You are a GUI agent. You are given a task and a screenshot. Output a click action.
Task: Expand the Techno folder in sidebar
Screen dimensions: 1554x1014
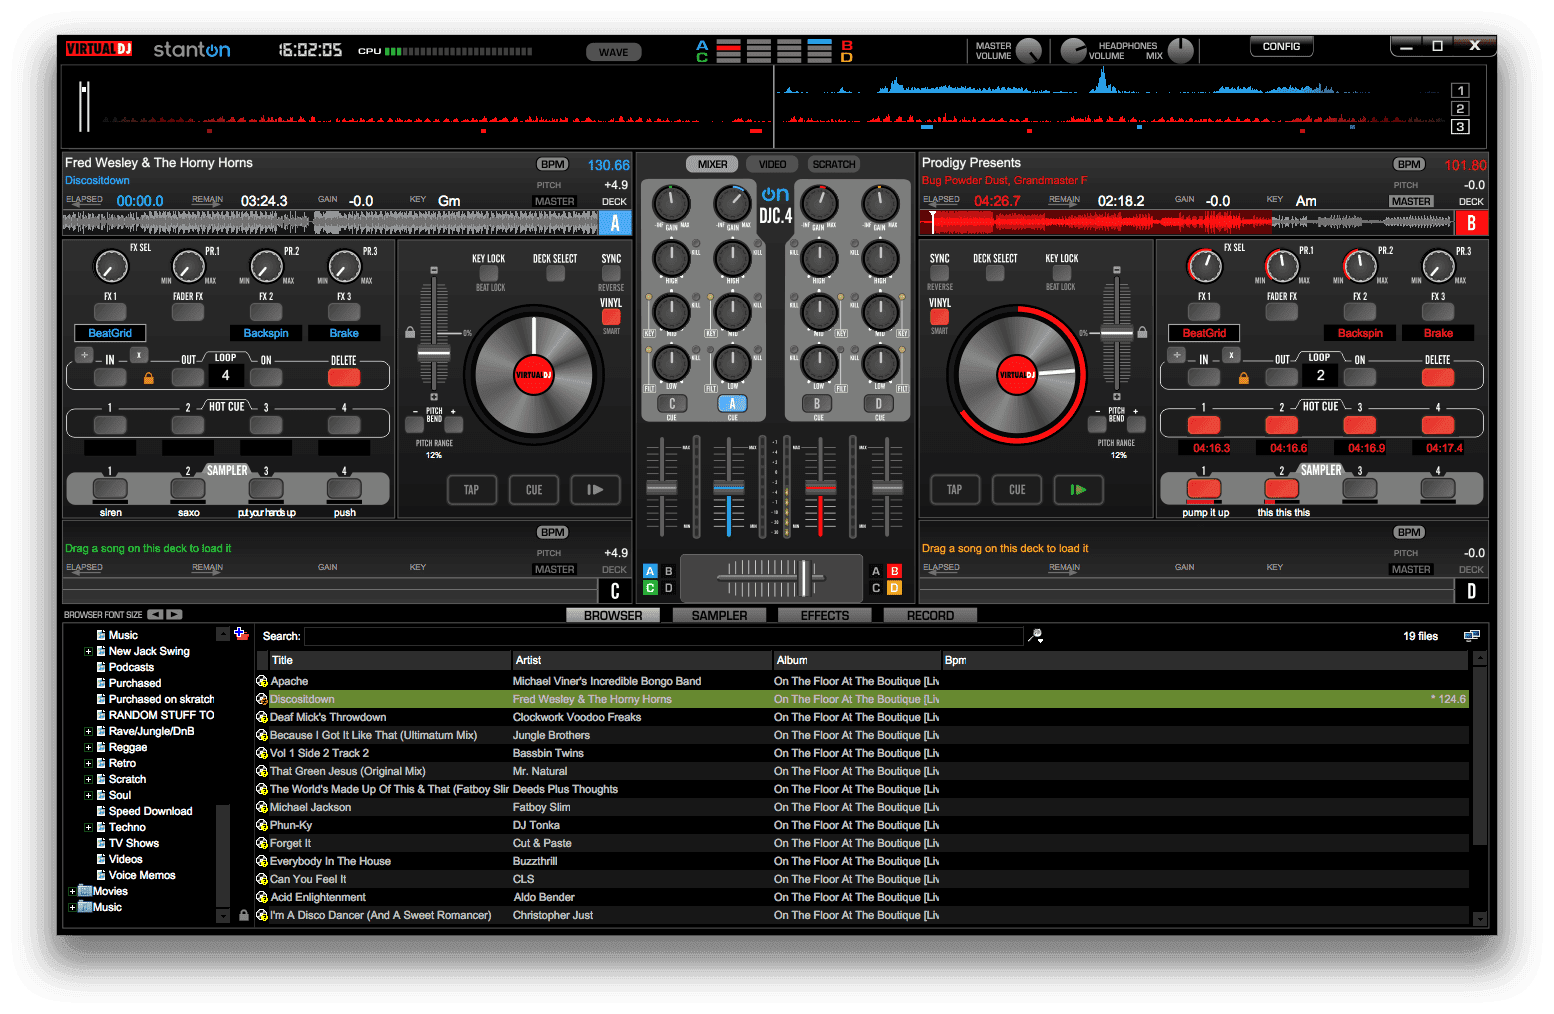coord(88,827)
